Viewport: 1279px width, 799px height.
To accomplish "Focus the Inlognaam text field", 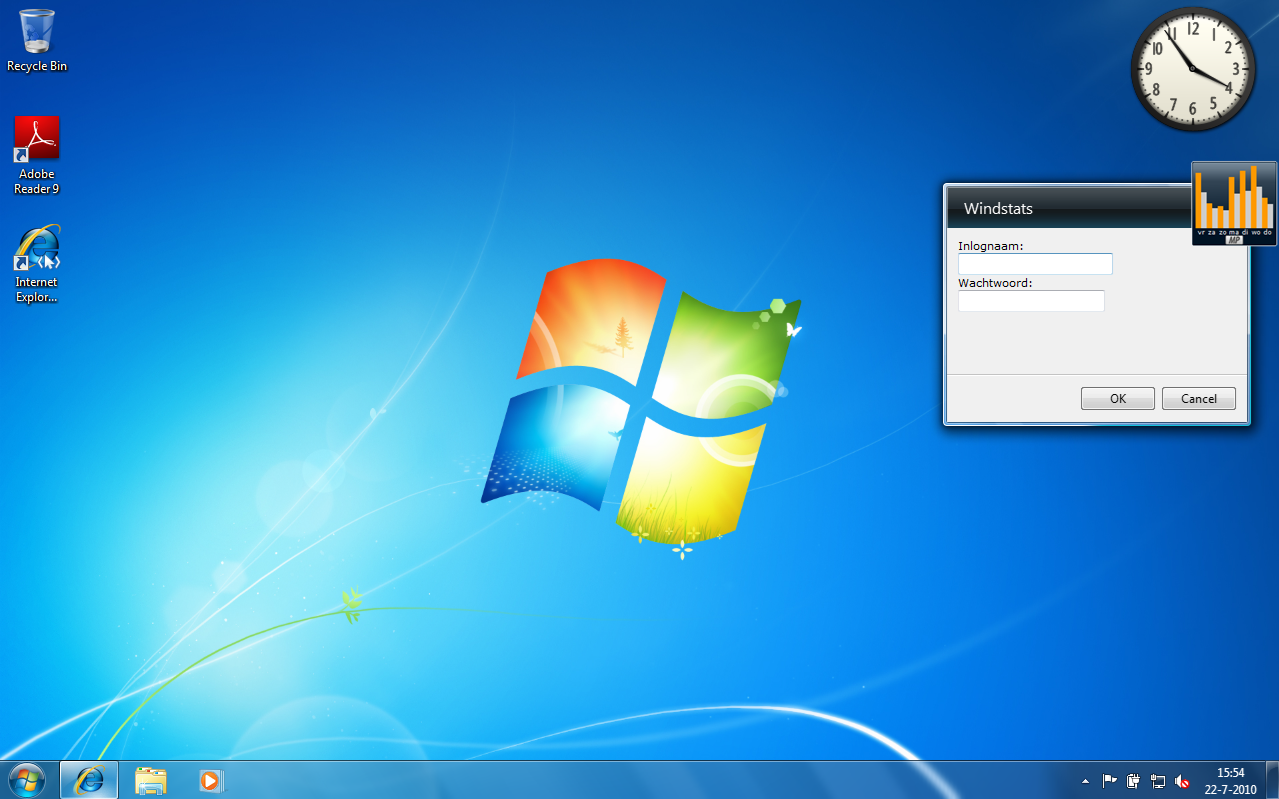I will (1035, 264).
